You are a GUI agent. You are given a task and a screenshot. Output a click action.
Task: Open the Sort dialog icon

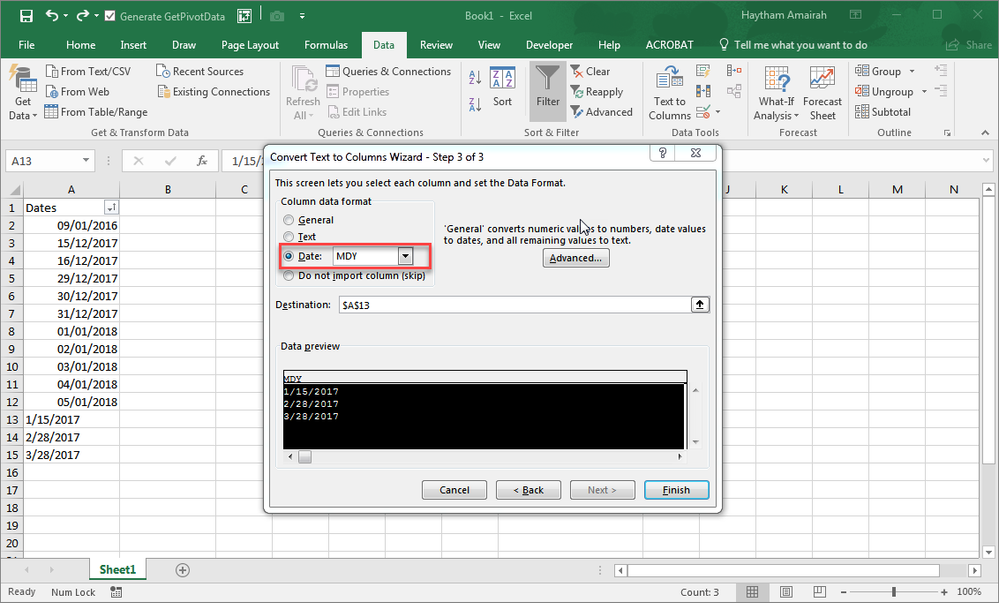click(x=503, y=79)
